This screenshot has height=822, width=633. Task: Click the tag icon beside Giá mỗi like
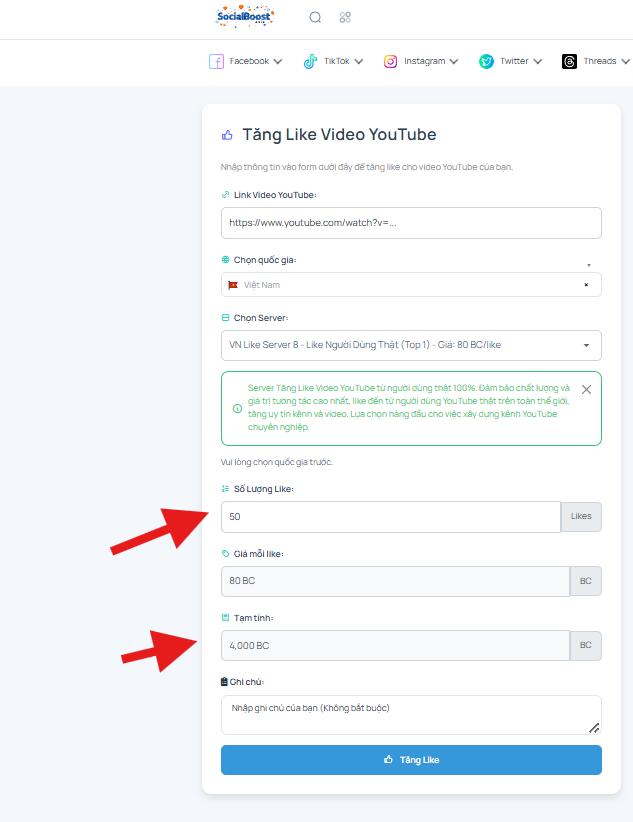coord(226,554)
